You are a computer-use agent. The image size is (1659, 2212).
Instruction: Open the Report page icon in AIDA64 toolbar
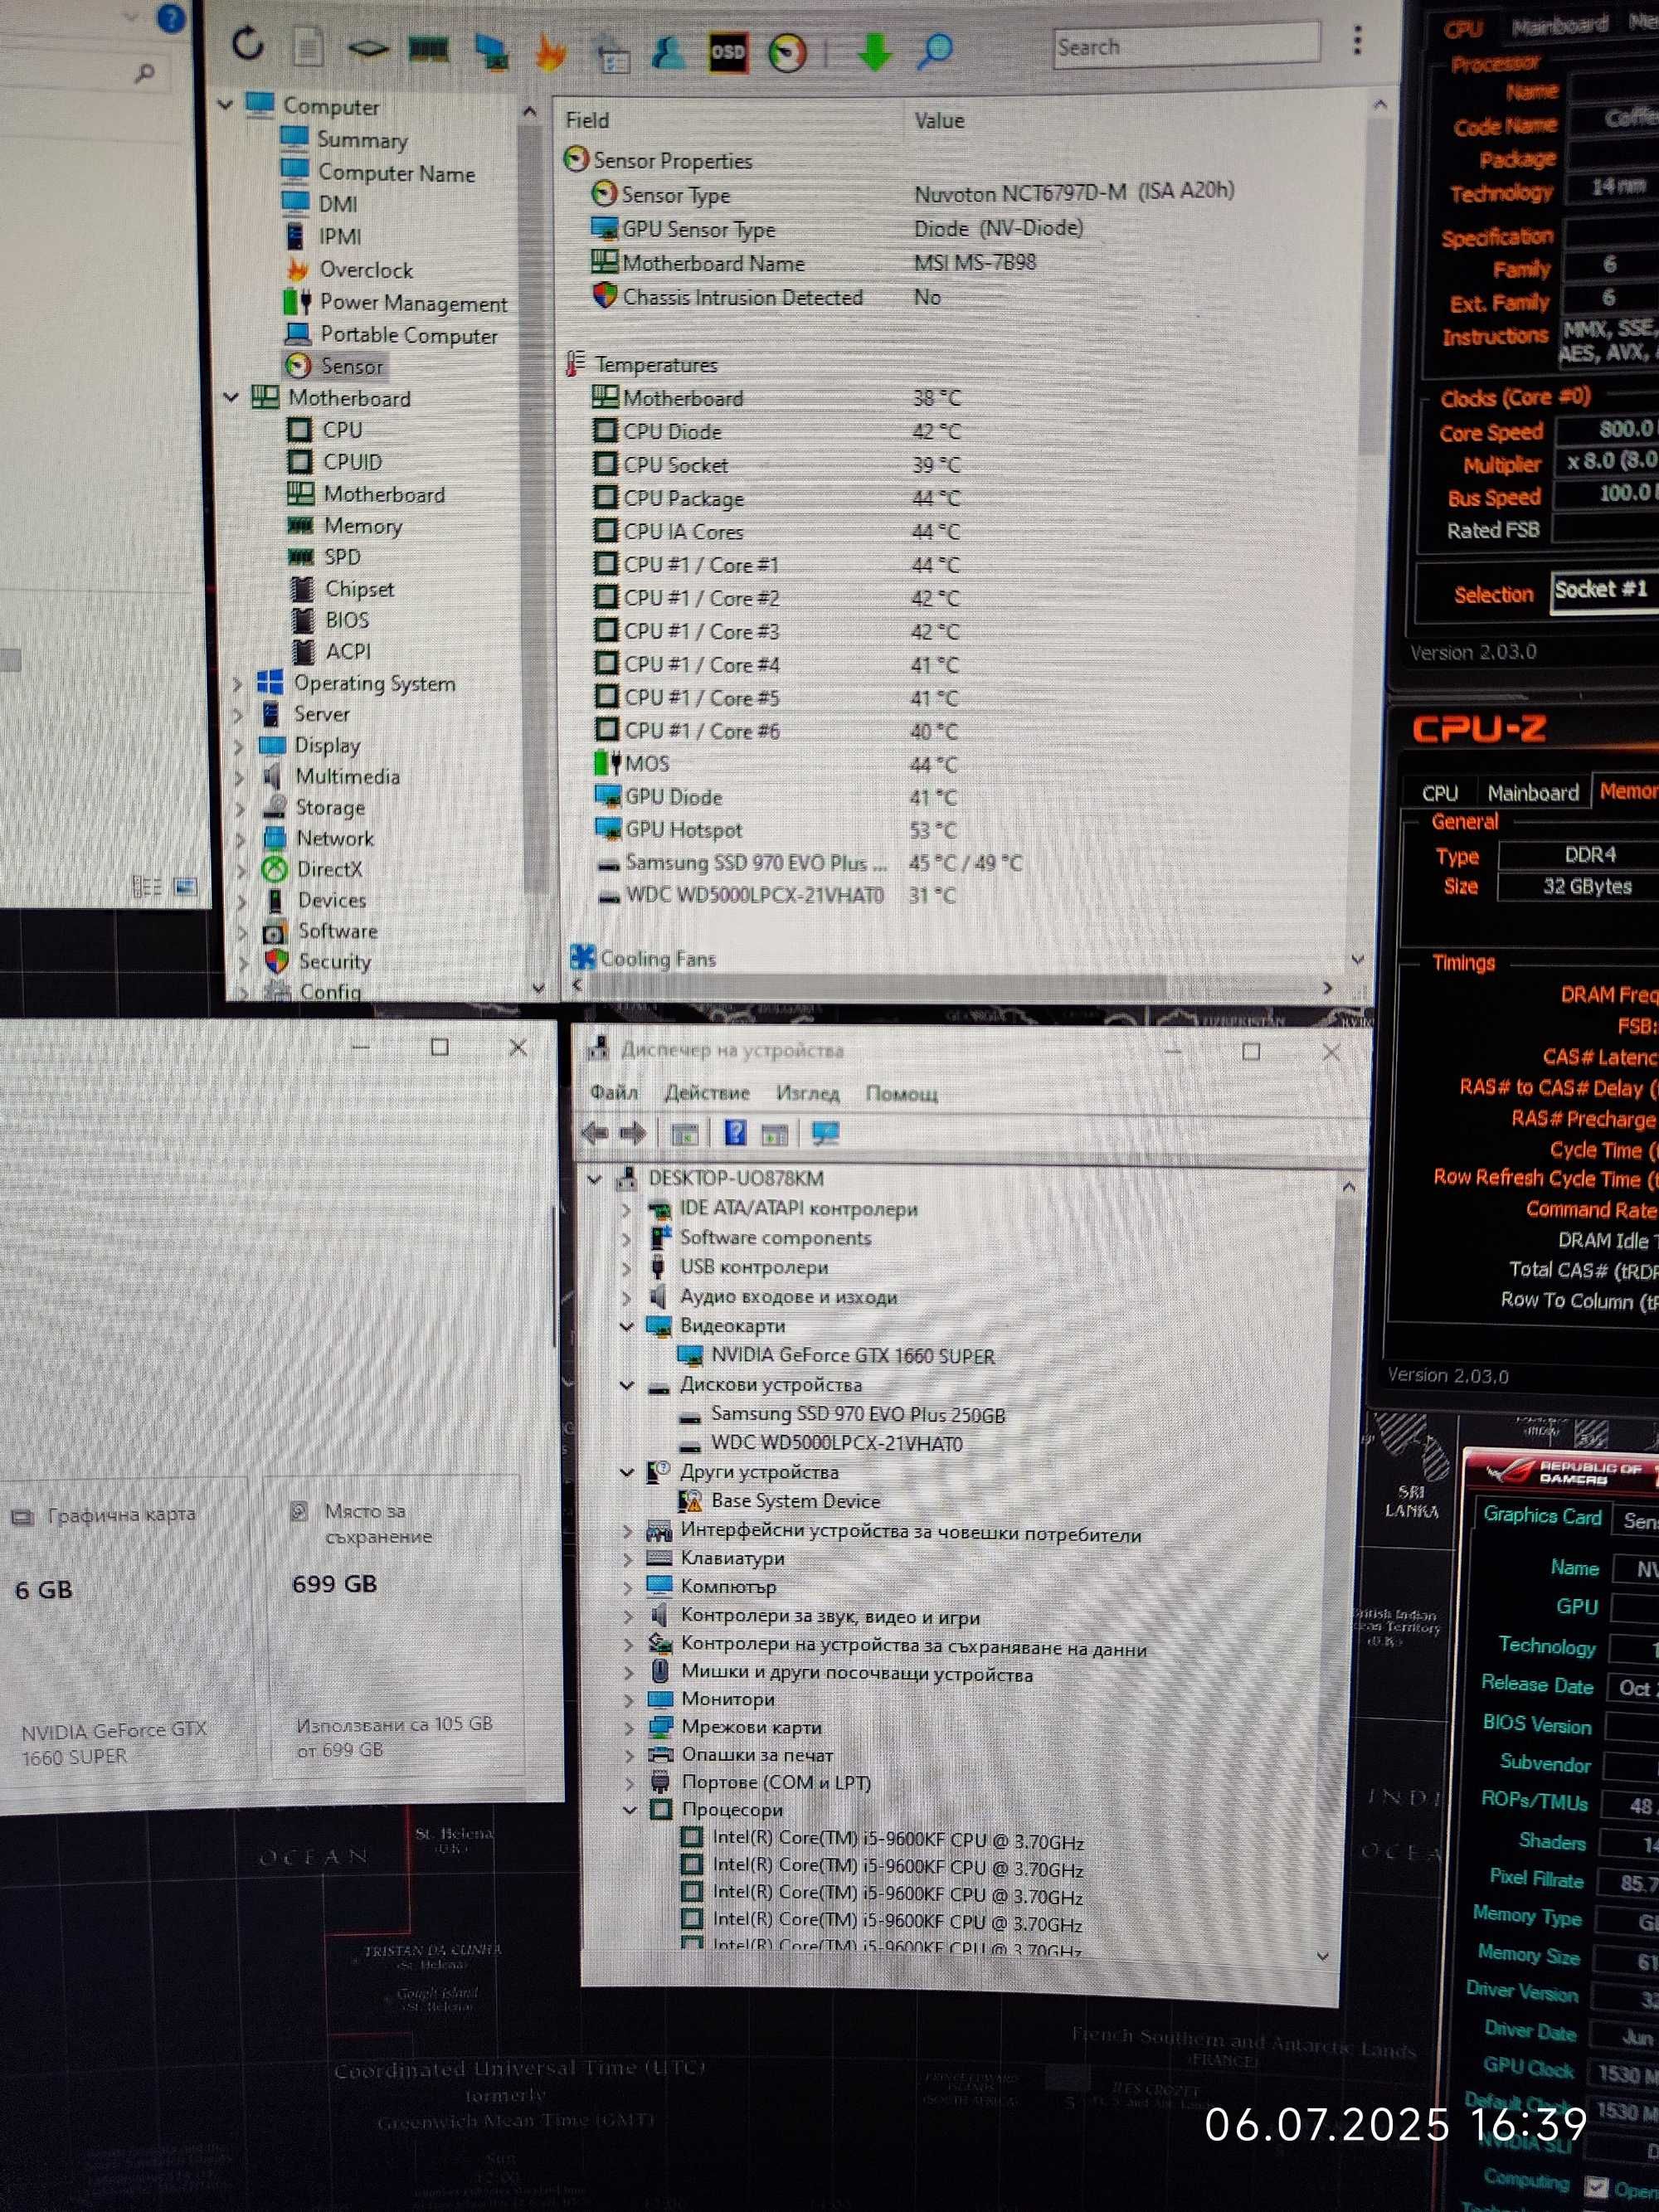(308, 46)
